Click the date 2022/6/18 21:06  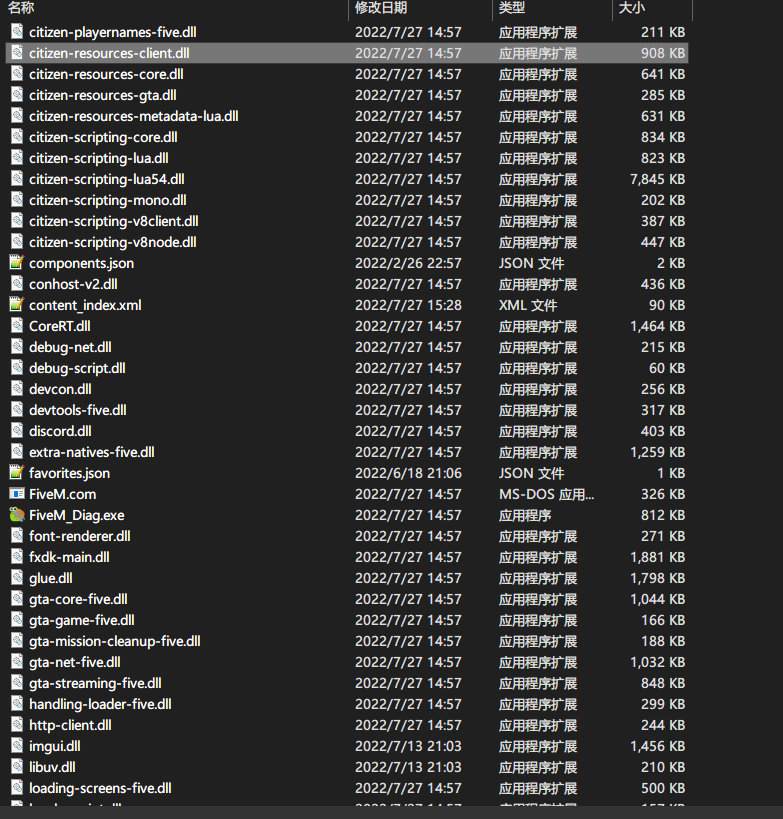coord(408,473)
